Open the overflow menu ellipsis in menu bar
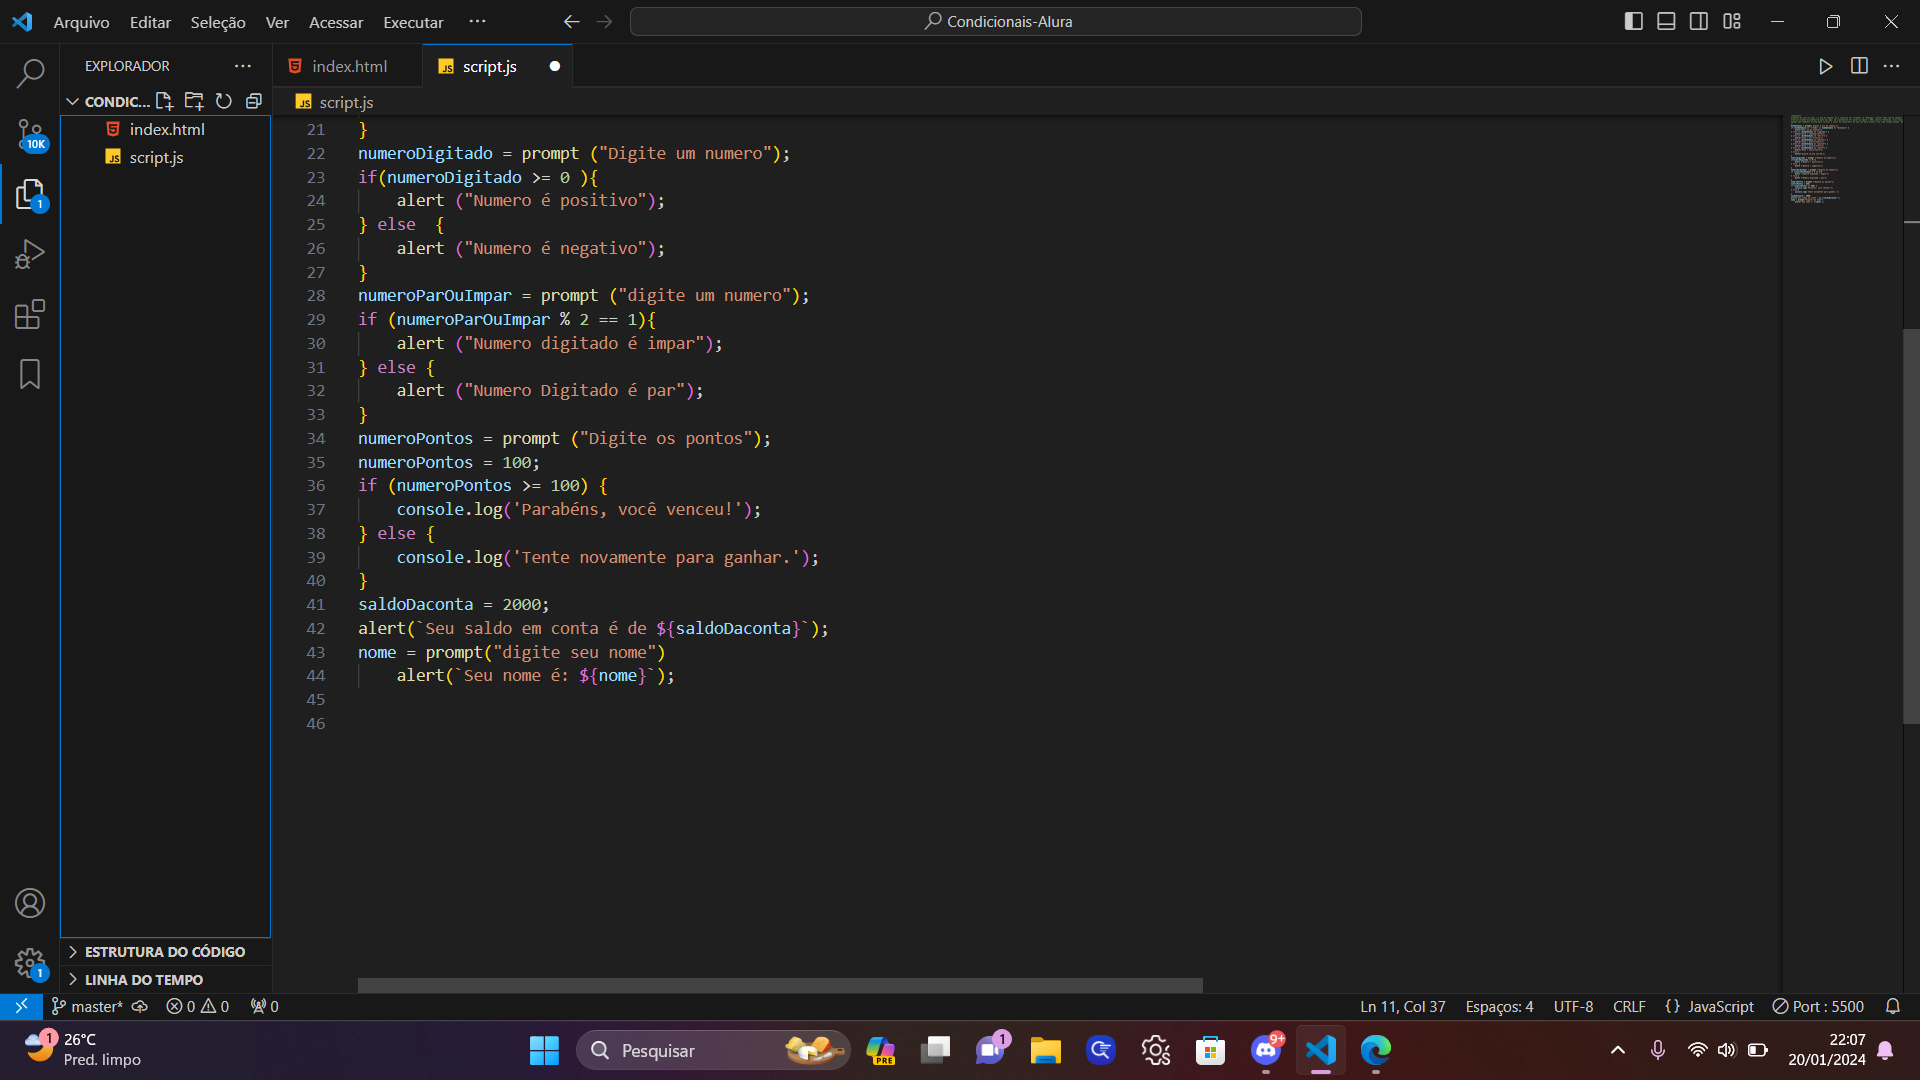Image resolution: width=1920 pixels, height=1080 pixels. (477, 21)
